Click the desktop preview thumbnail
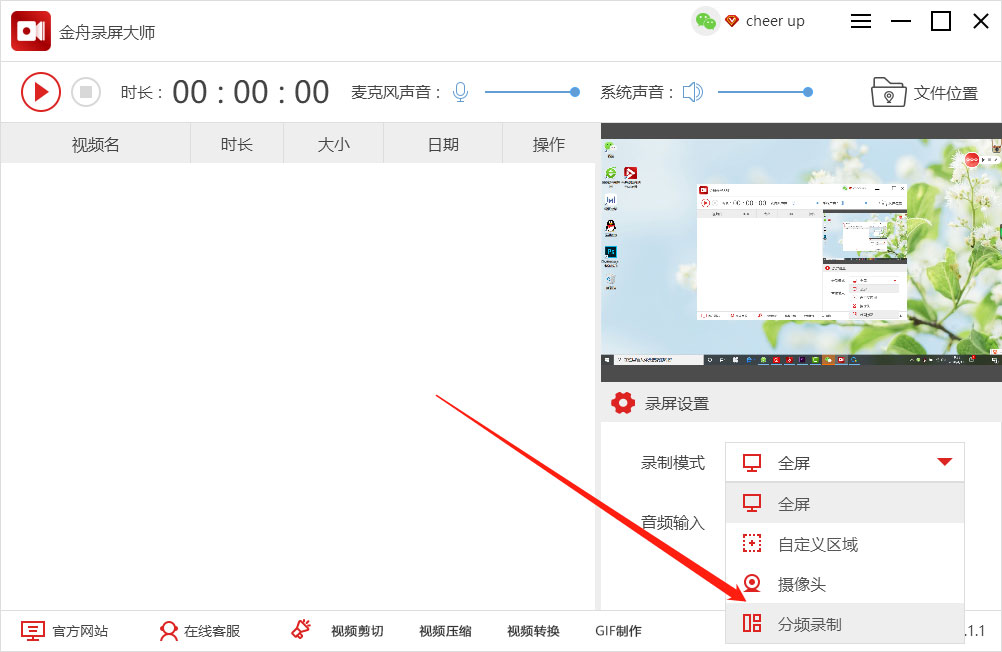This screenshot has width=1002, height=652. 799,248
